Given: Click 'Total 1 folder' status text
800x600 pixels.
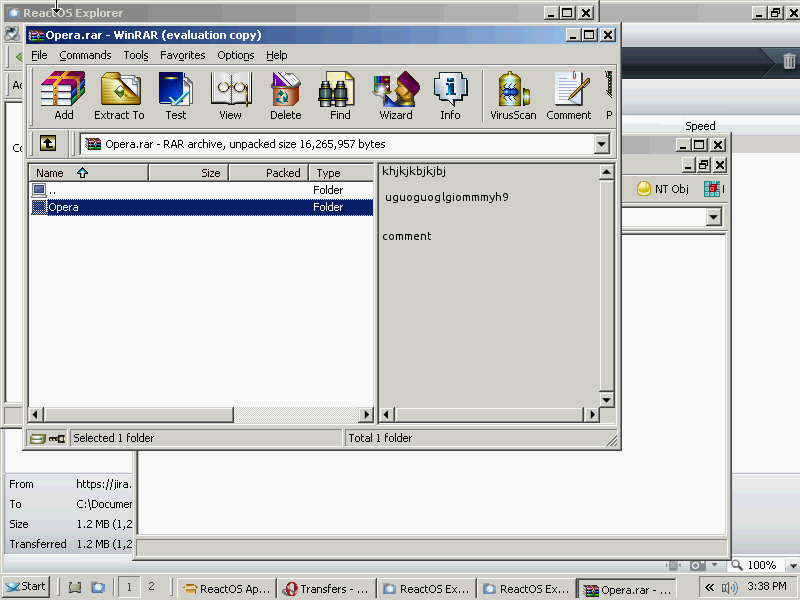Looking at the screenshot, I should [380, 438].
